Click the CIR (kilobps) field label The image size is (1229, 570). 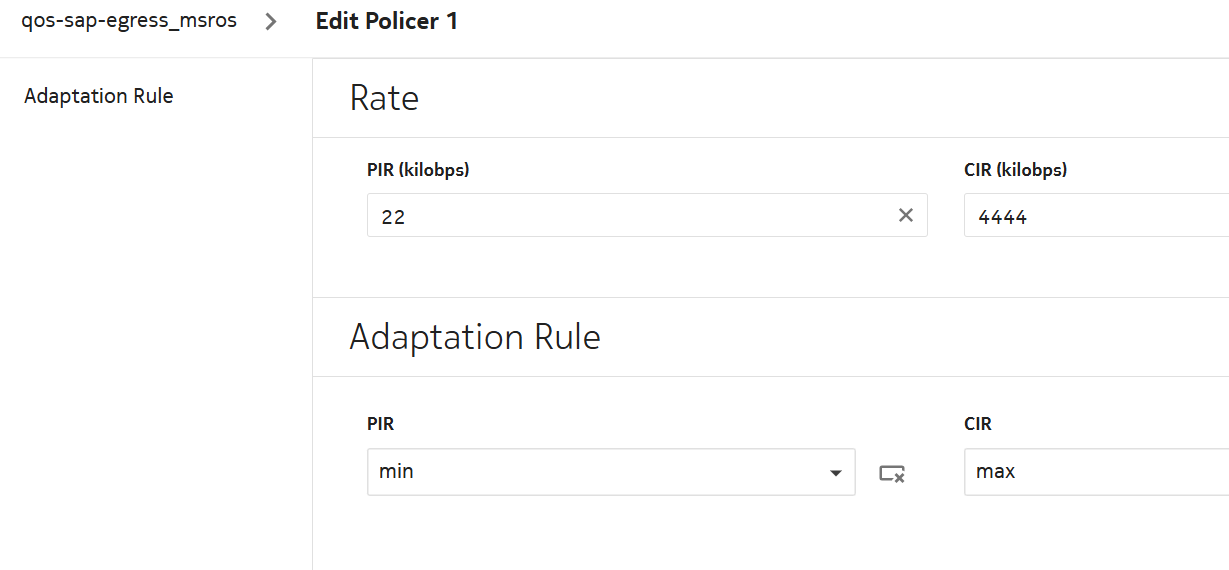tap(1015, 170)
